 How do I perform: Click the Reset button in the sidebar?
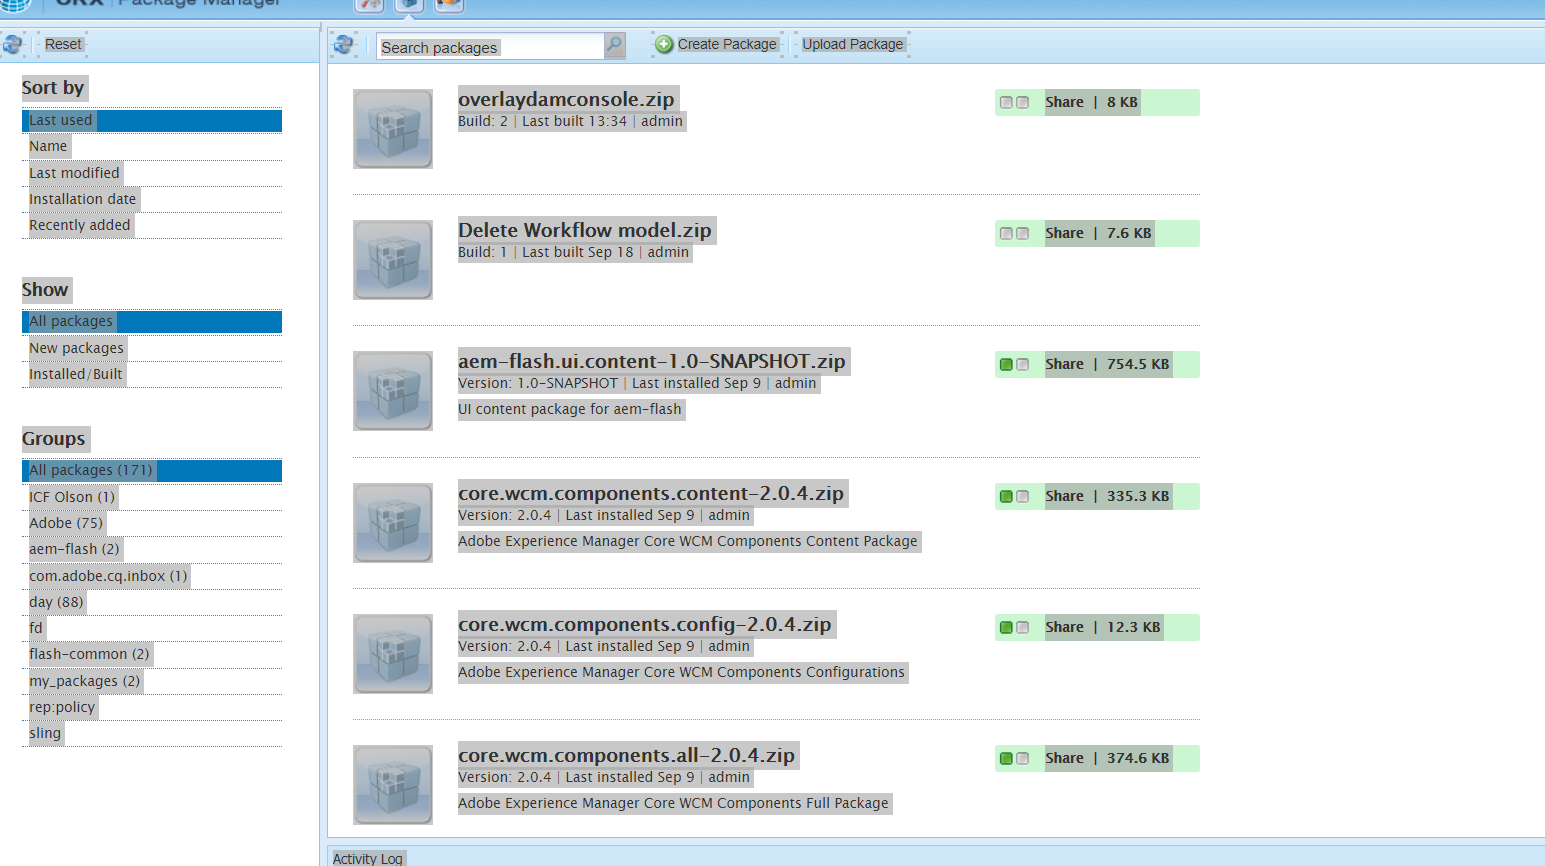tap(62, 43)
